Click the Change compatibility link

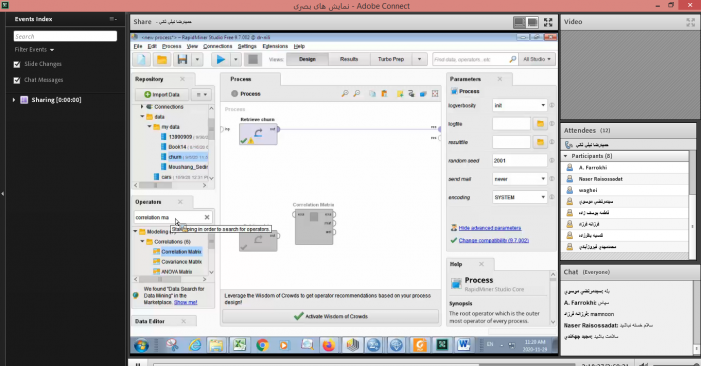coord(494,240)
